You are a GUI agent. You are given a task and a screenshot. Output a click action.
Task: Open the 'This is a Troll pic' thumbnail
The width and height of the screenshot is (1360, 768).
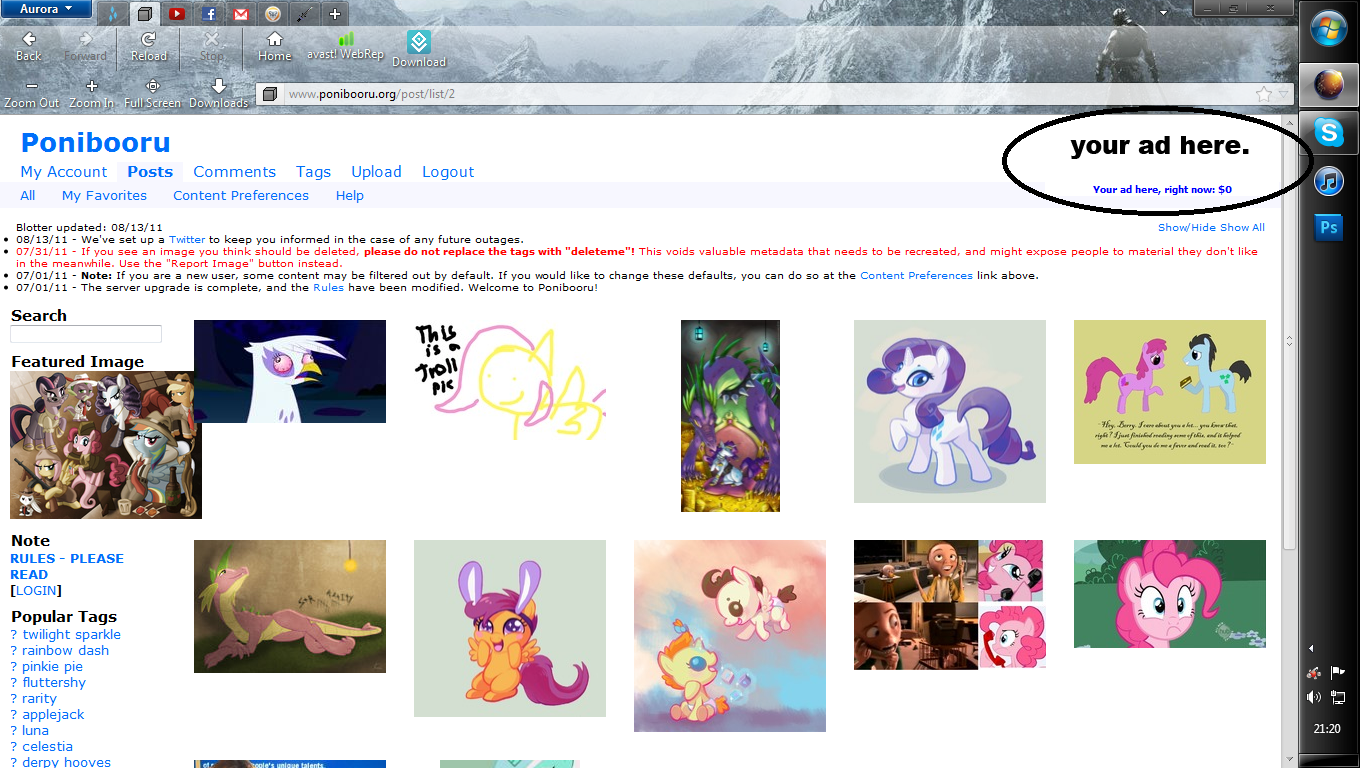(x=510, y=380)
